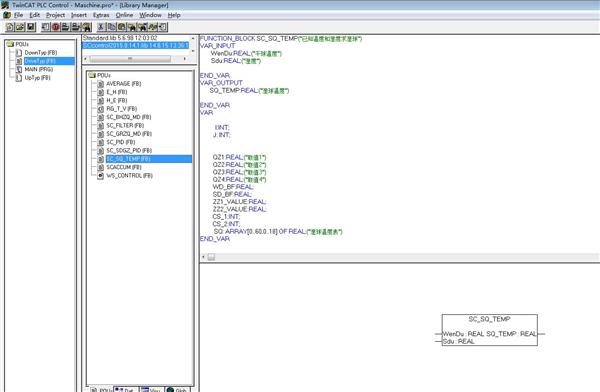Select E_H (FB) in the library tree
The width and height of the screenshot is (600, 392).
[117, 92]
